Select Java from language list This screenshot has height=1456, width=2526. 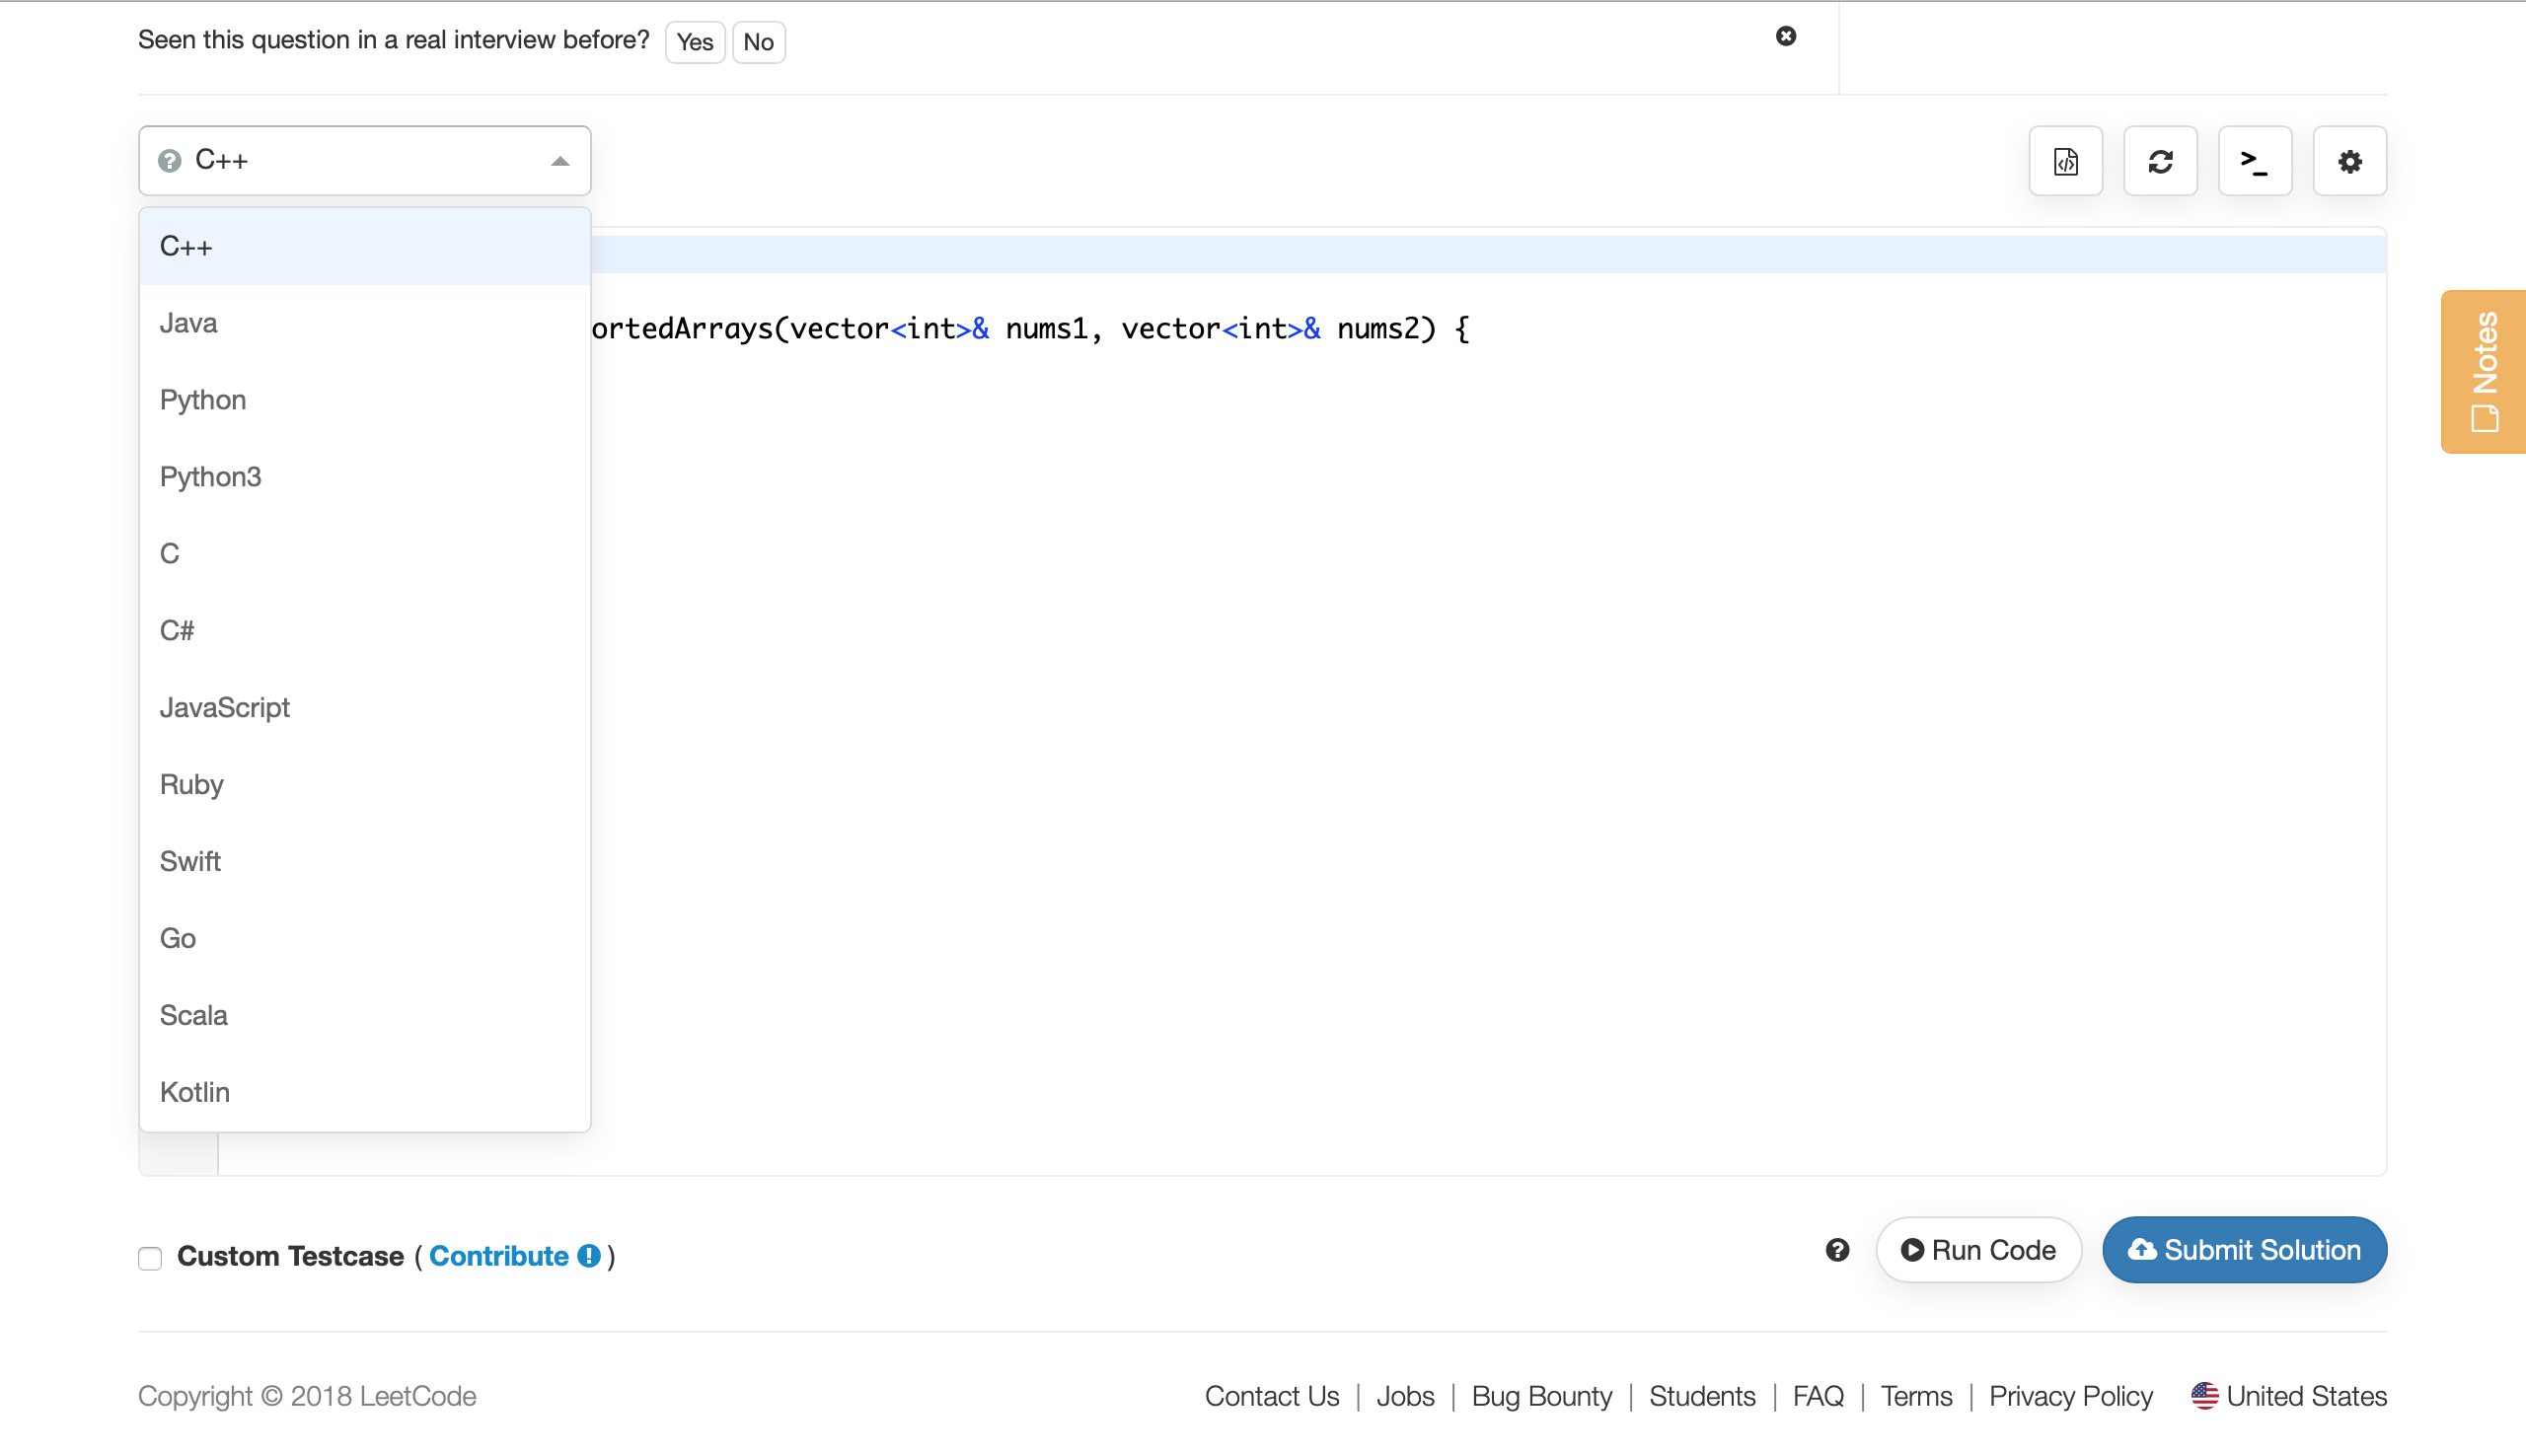(364, 323)
